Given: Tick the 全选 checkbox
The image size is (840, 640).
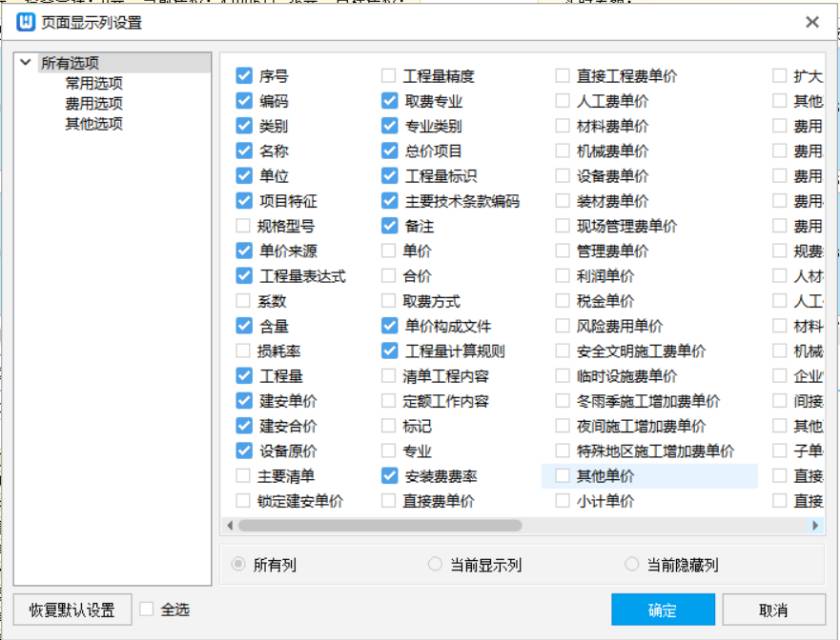Looking at the screenshot, I should (x=146, y=609).
